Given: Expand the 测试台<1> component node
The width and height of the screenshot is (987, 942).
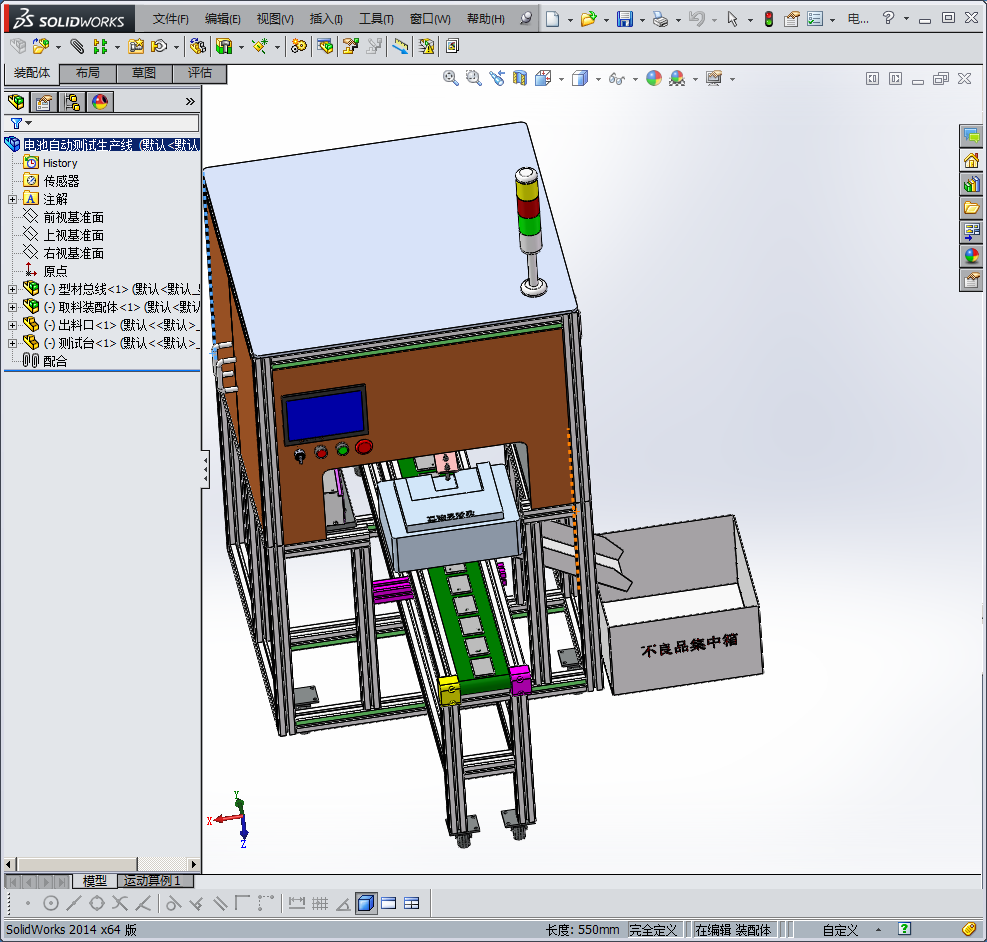Looking at the screenshot, I should (12, 343).
